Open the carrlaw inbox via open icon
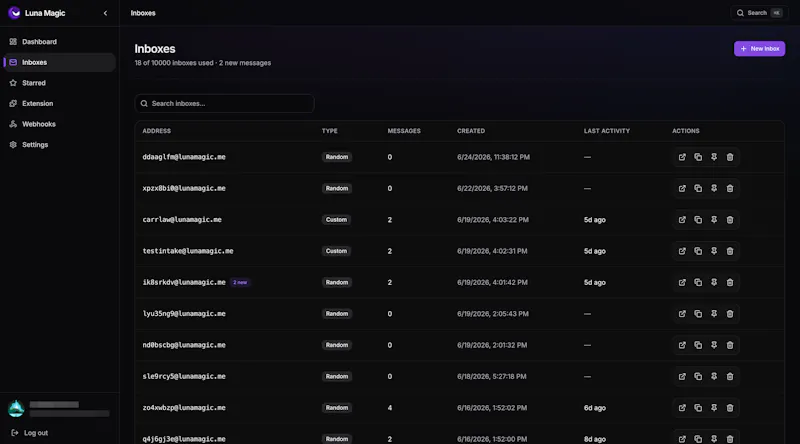This screenshot has width=800, height=444. point(682,220)
